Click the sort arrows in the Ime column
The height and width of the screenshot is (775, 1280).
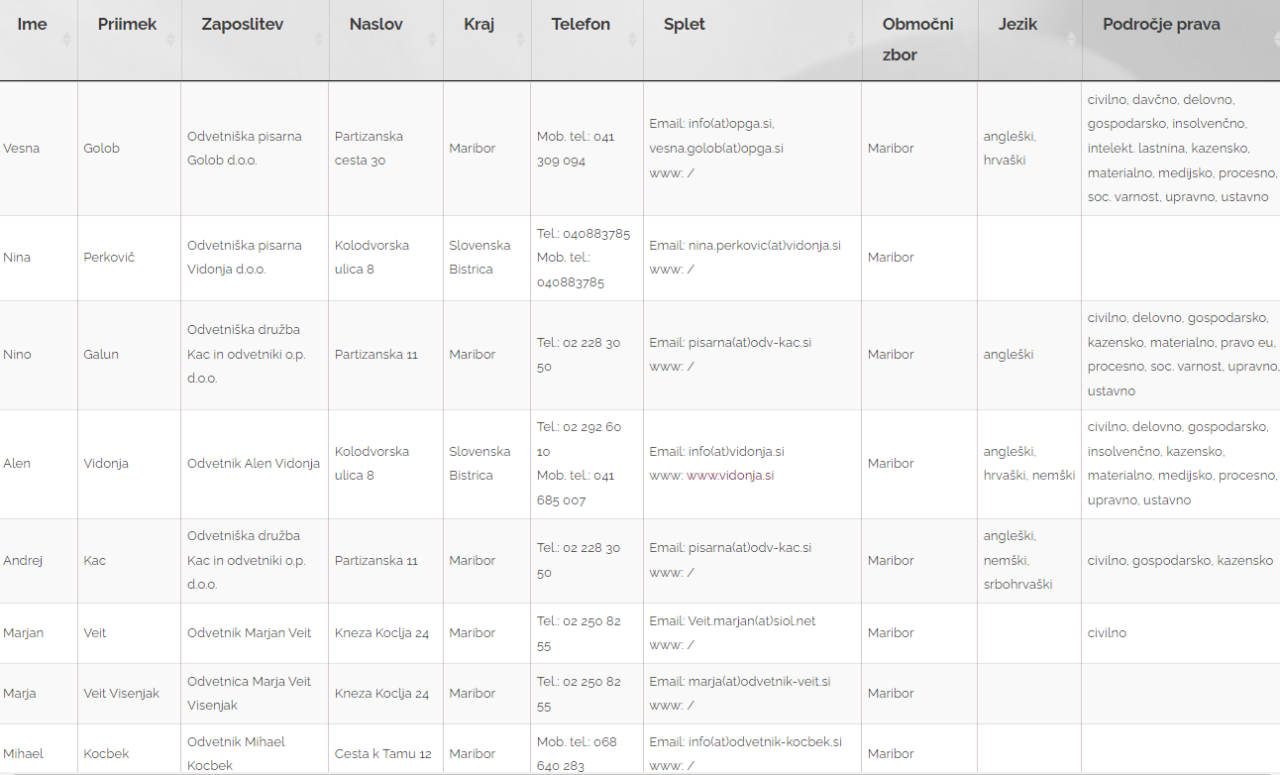point(67,39)
